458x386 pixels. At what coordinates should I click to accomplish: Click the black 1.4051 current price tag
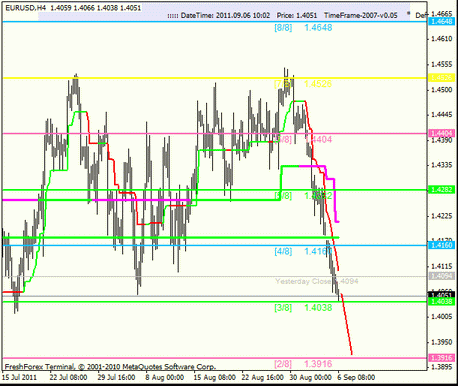click(x=442, y=295)
